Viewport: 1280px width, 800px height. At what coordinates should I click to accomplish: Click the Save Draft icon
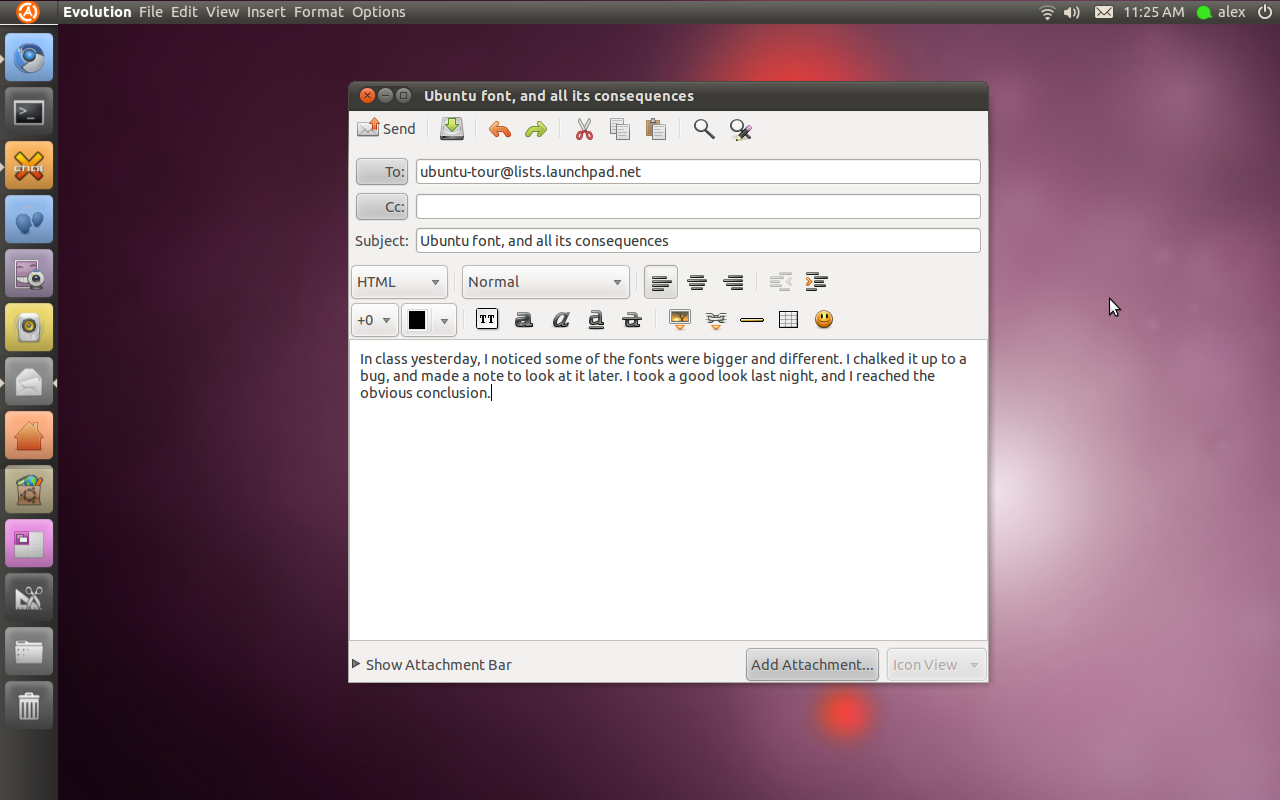tap(452, 129)
